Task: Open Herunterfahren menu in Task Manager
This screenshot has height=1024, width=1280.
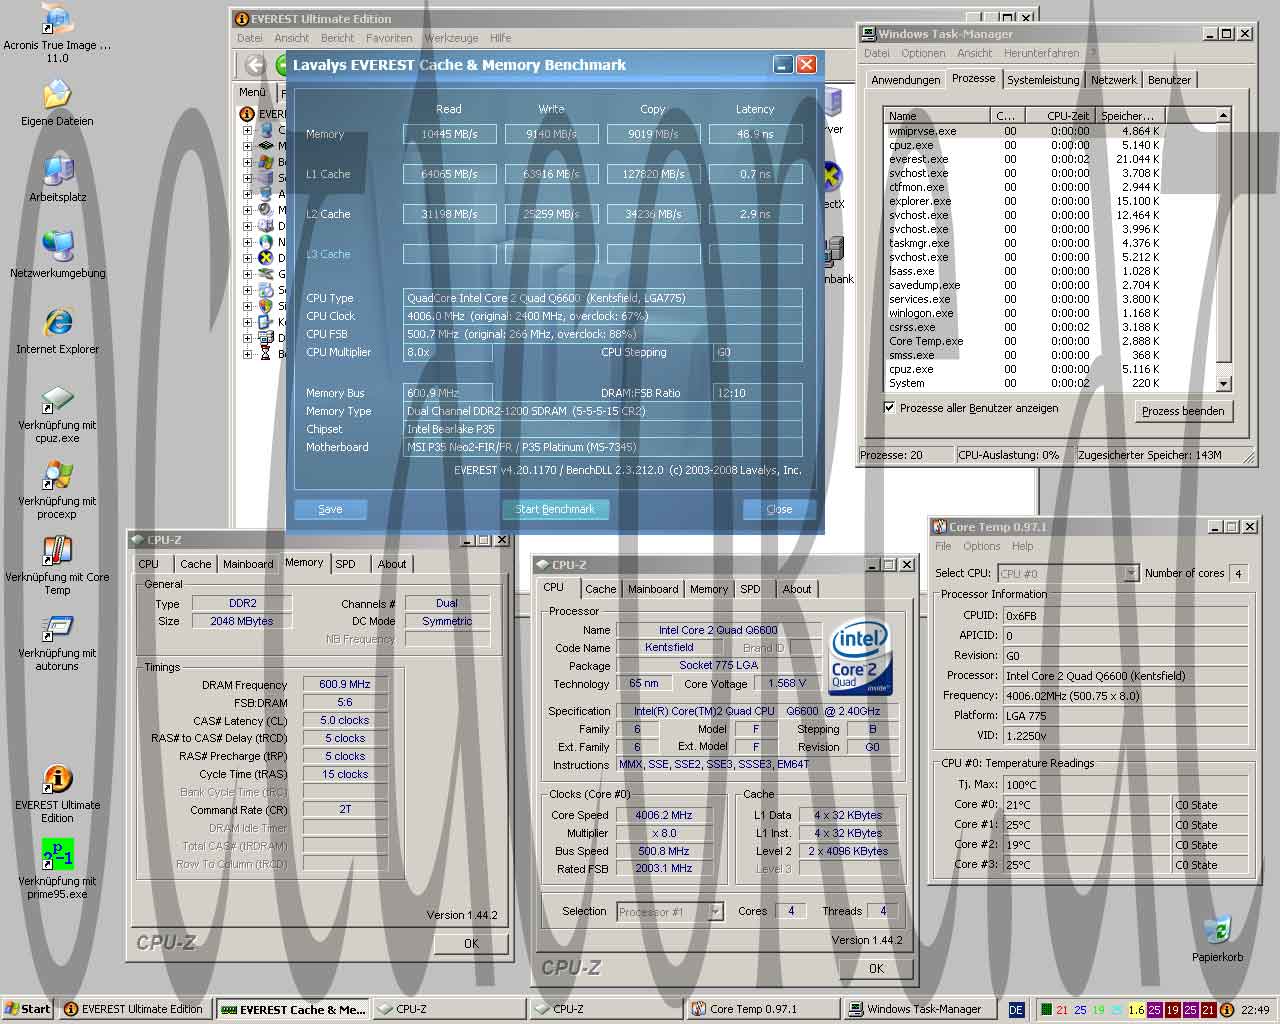Action: click(x=1041, y=53)
